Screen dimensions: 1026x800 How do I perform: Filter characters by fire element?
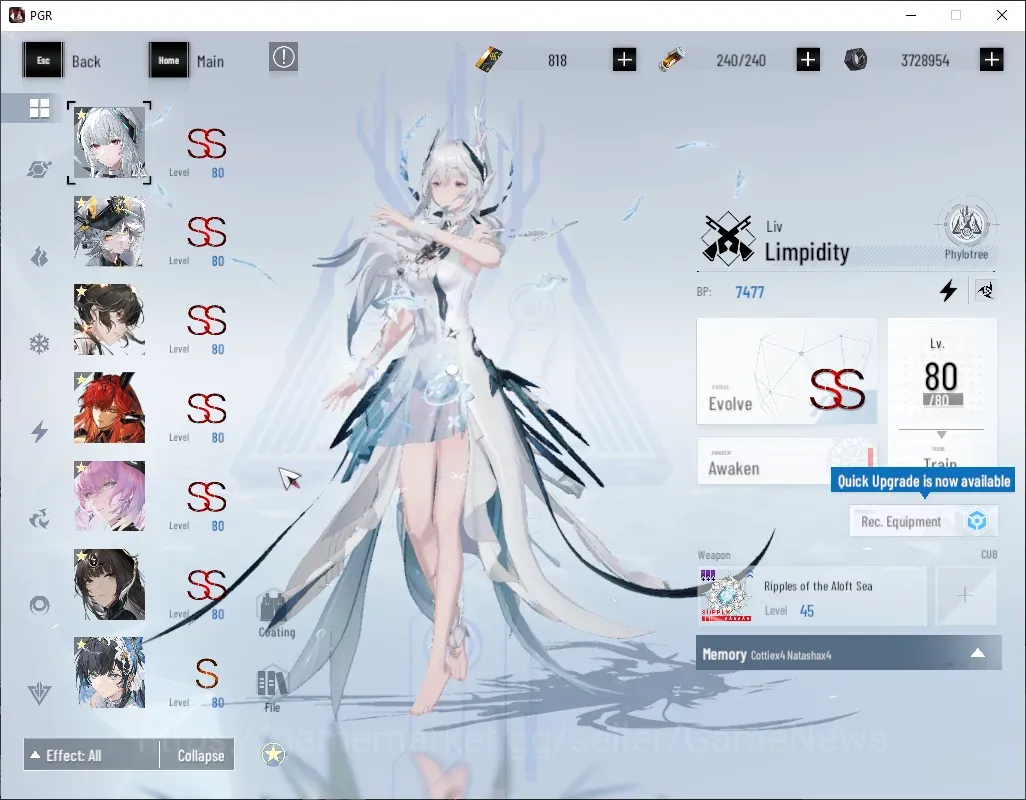(39, 257)
